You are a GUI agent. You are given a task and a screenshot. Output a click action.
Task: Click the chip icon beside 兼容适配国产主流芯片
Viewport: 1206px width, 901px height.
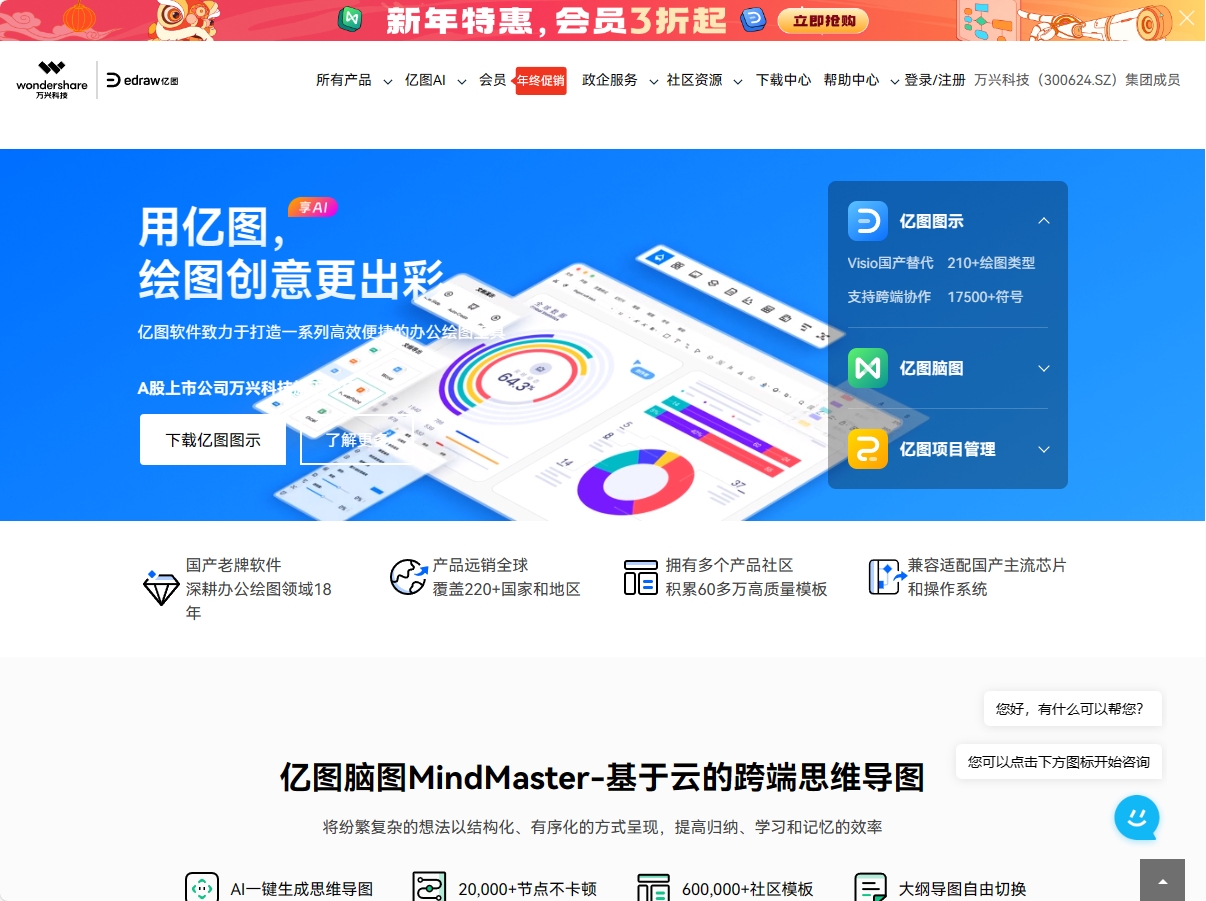[884, 577]
